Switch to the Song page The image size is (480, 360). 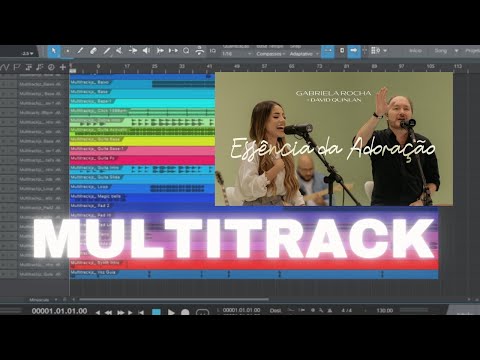point(440,51)
